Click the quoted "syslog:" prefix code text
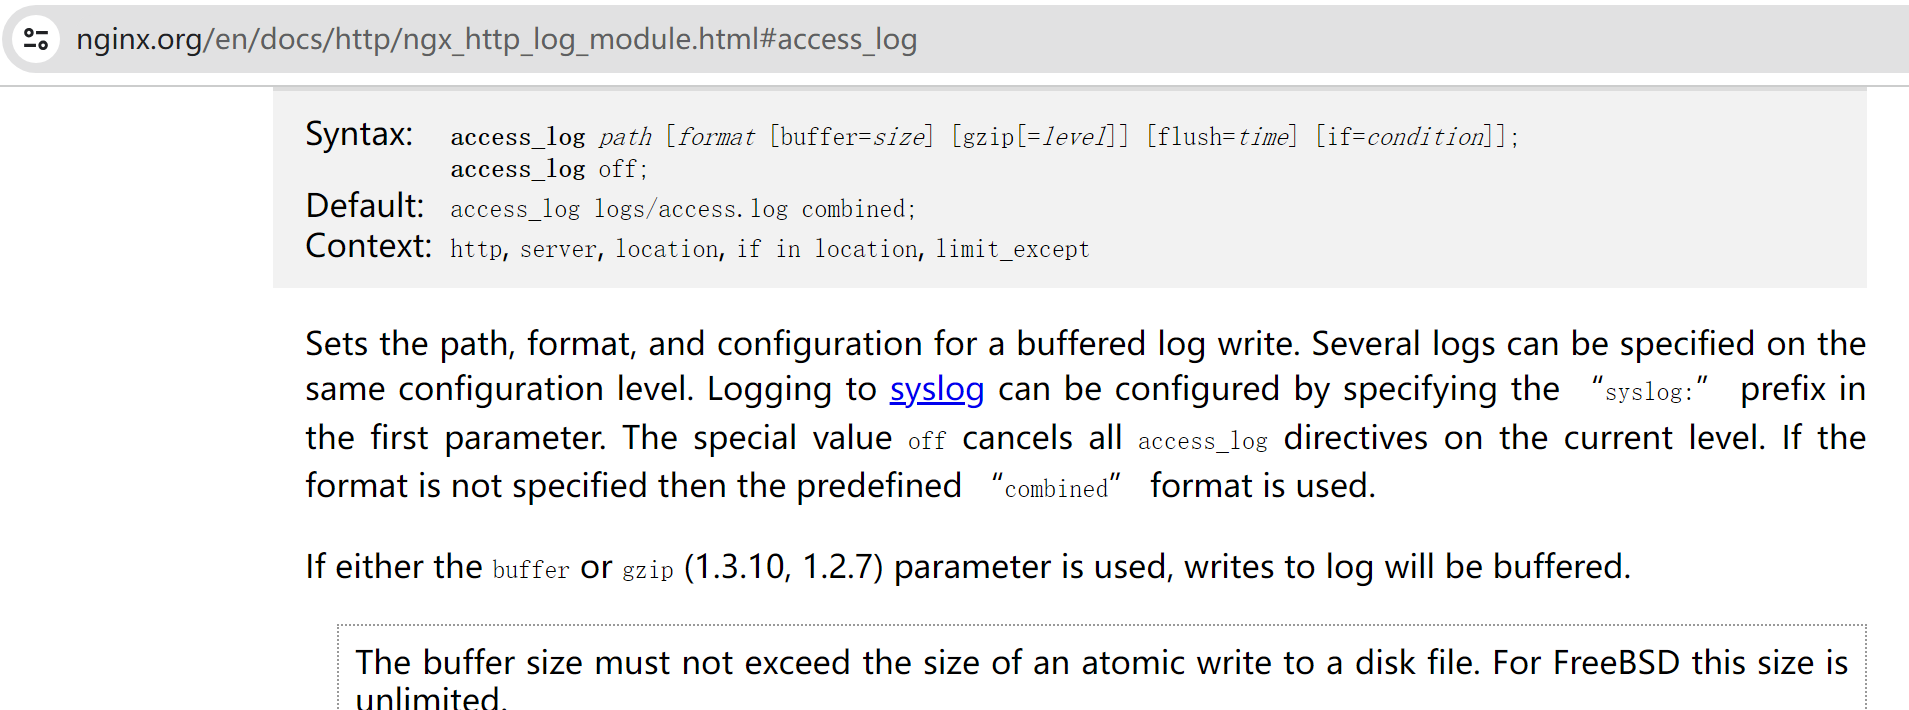The image size is (1909, 710). click(1649, 392)
